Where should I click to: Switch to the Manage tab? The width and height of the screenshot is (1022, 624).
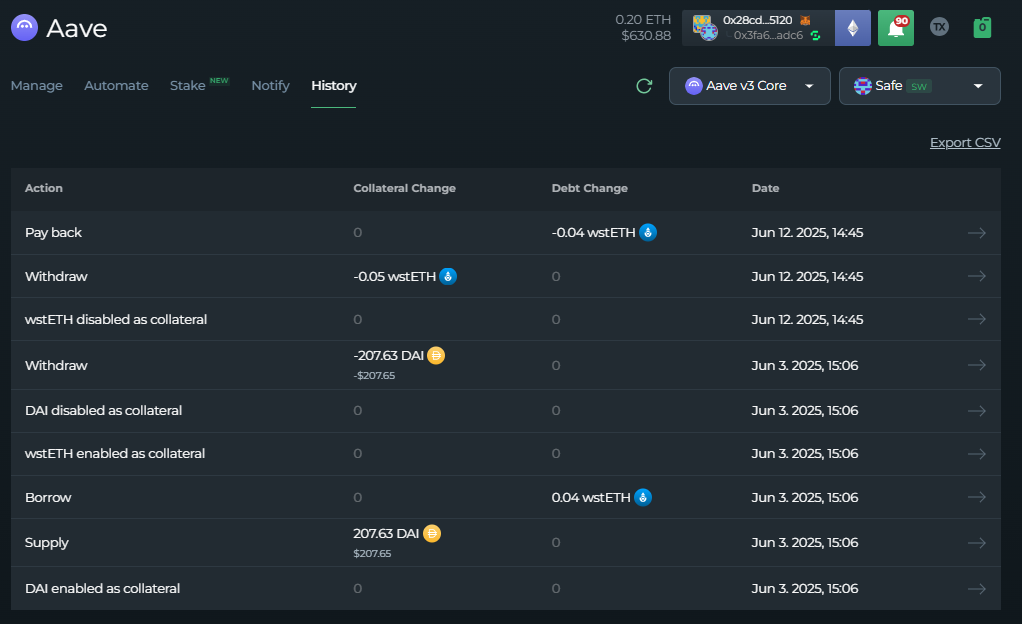pos(37,86)
